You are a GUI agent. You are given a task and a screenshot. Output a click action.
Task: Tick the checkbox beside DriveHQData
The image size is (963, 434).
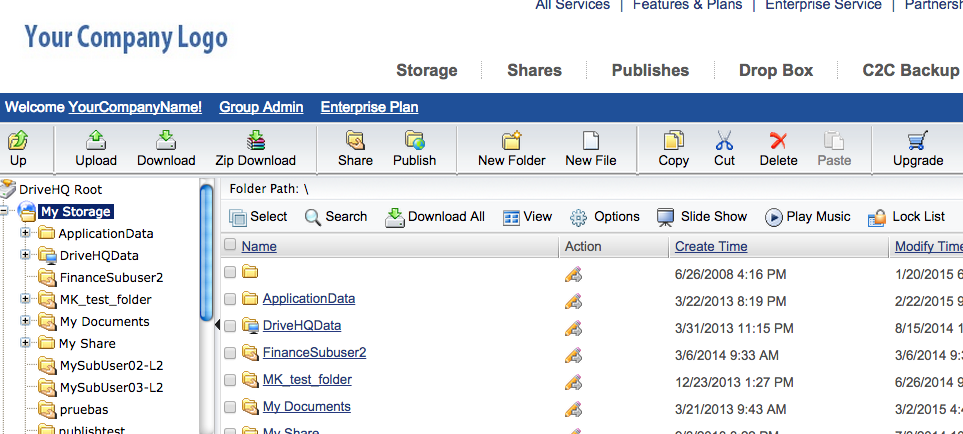click(231, 326)
